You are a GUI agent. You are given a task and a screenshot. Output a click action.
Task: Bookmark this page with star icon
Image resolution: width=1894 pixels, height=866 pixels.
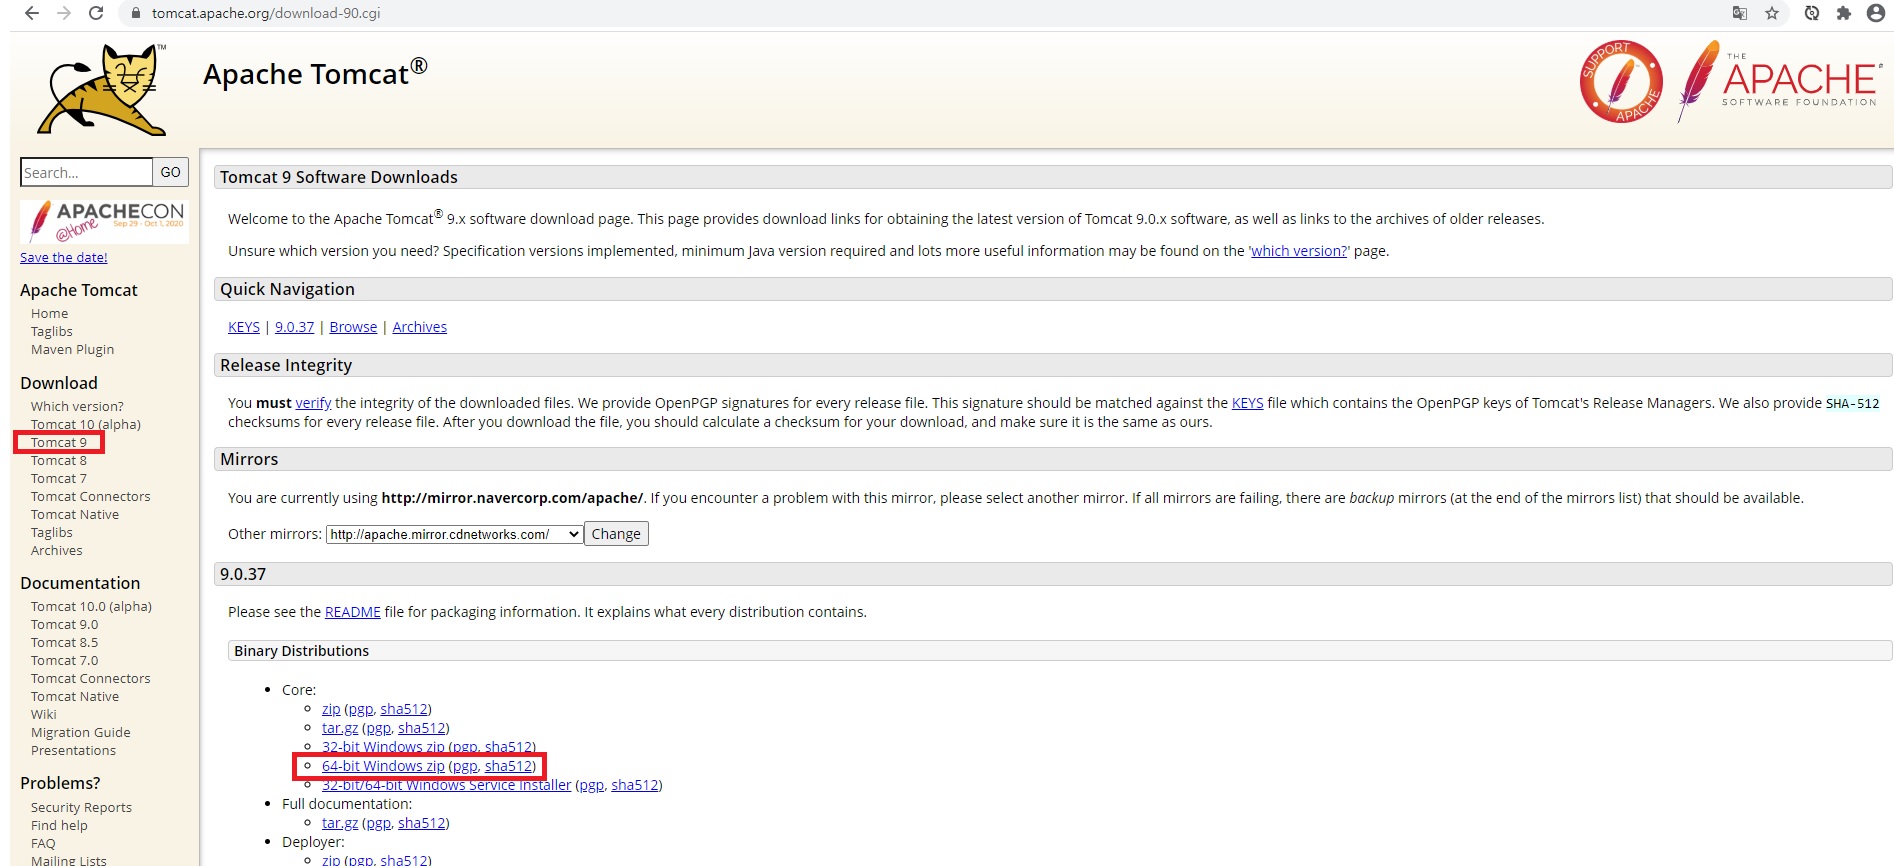1772,13
